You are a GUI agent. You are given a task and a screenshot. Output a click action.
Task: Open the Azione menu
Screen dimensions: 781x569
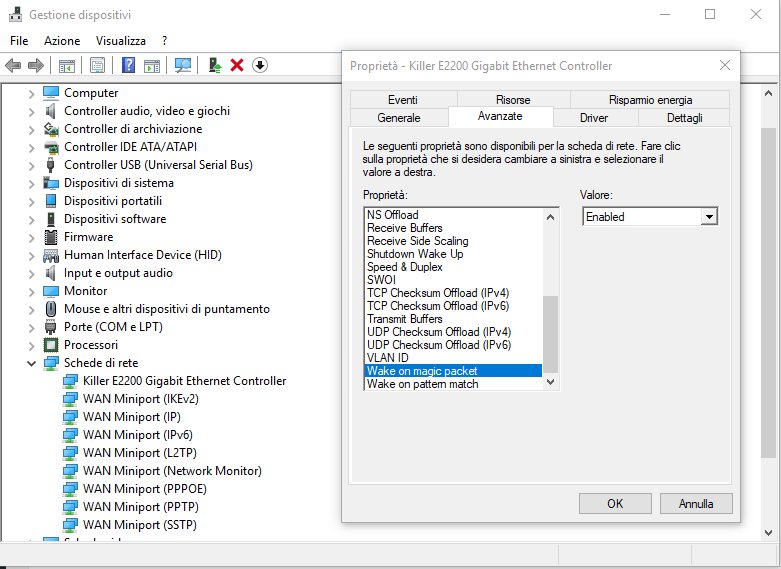(62, 41)
